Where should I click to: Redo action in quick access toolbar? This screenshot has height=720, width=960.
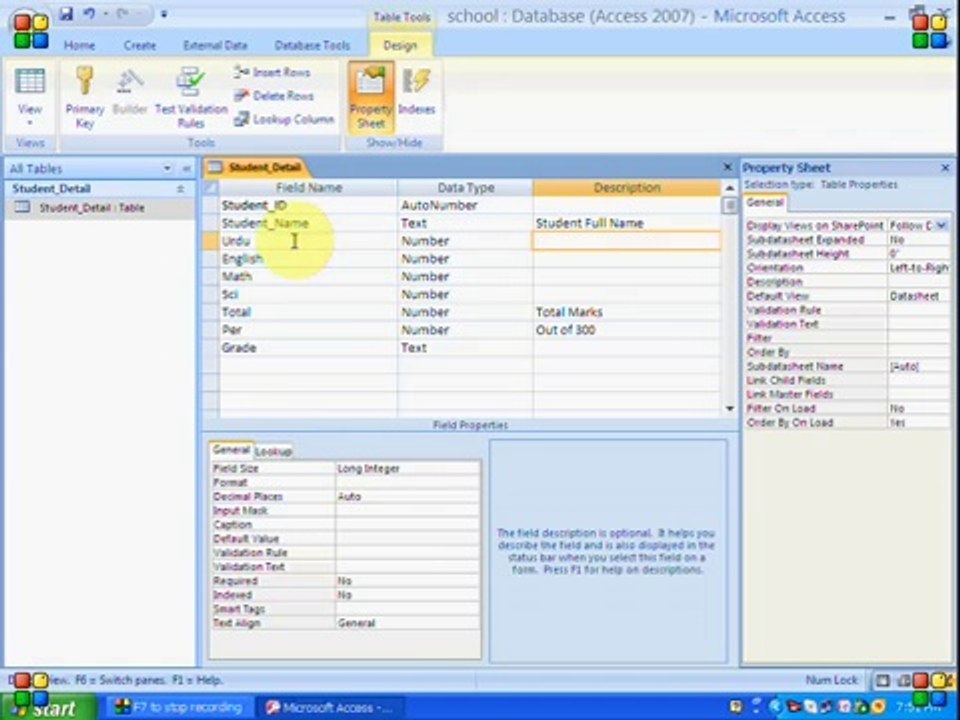point(121,13)
